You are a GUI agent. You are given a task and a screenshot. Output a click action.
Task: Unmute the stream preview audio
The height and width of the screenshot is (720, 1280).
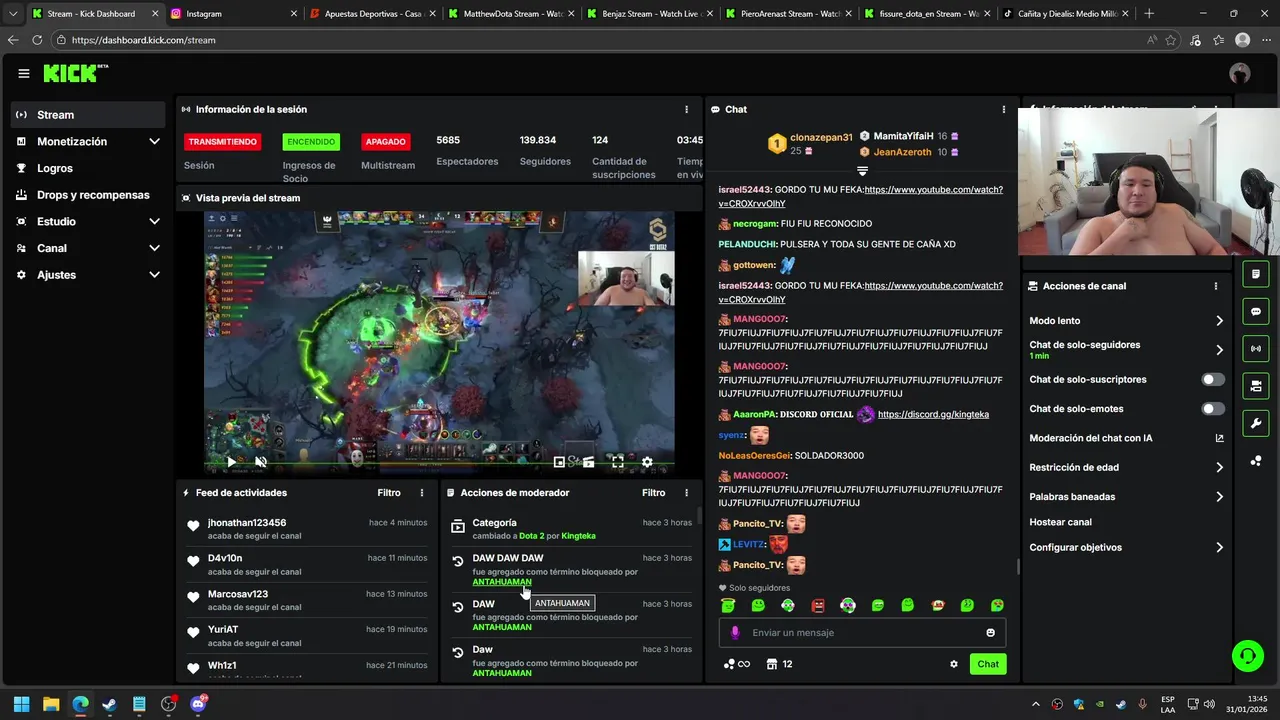pyautogui.click(x=261, y=462)
